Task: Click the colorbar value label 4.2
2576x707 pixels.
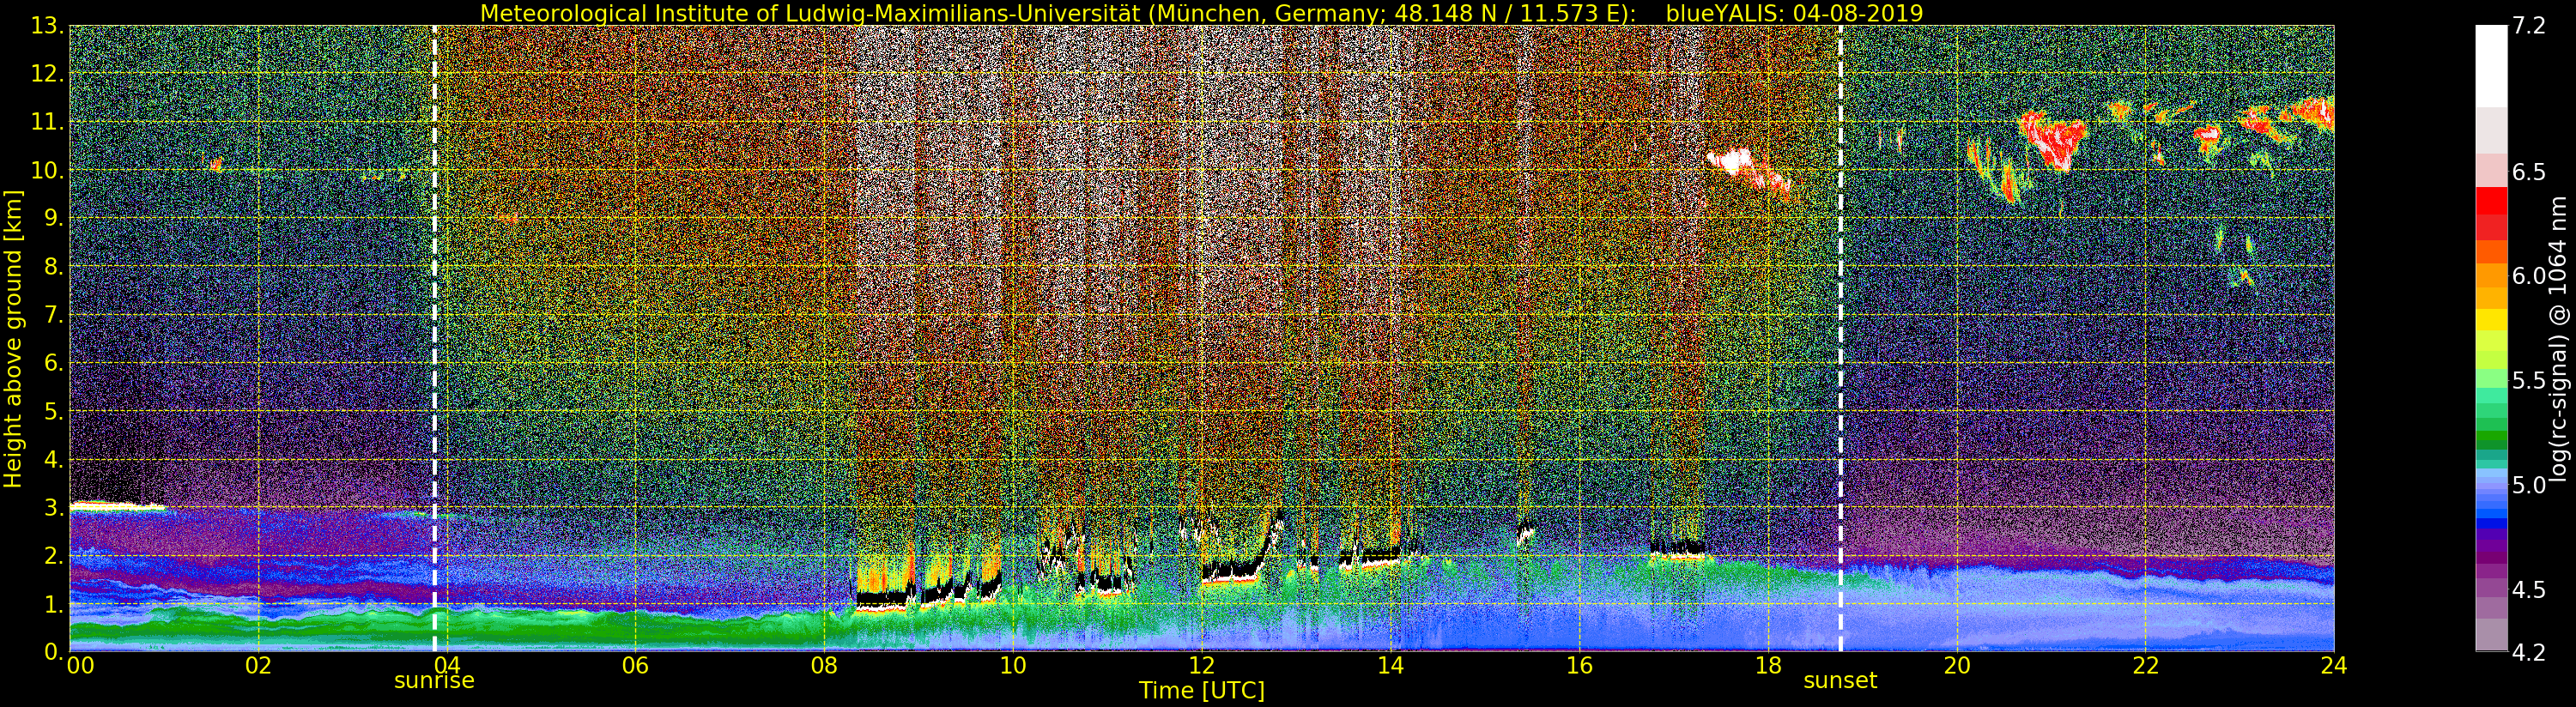Action: coord(2529,652)
